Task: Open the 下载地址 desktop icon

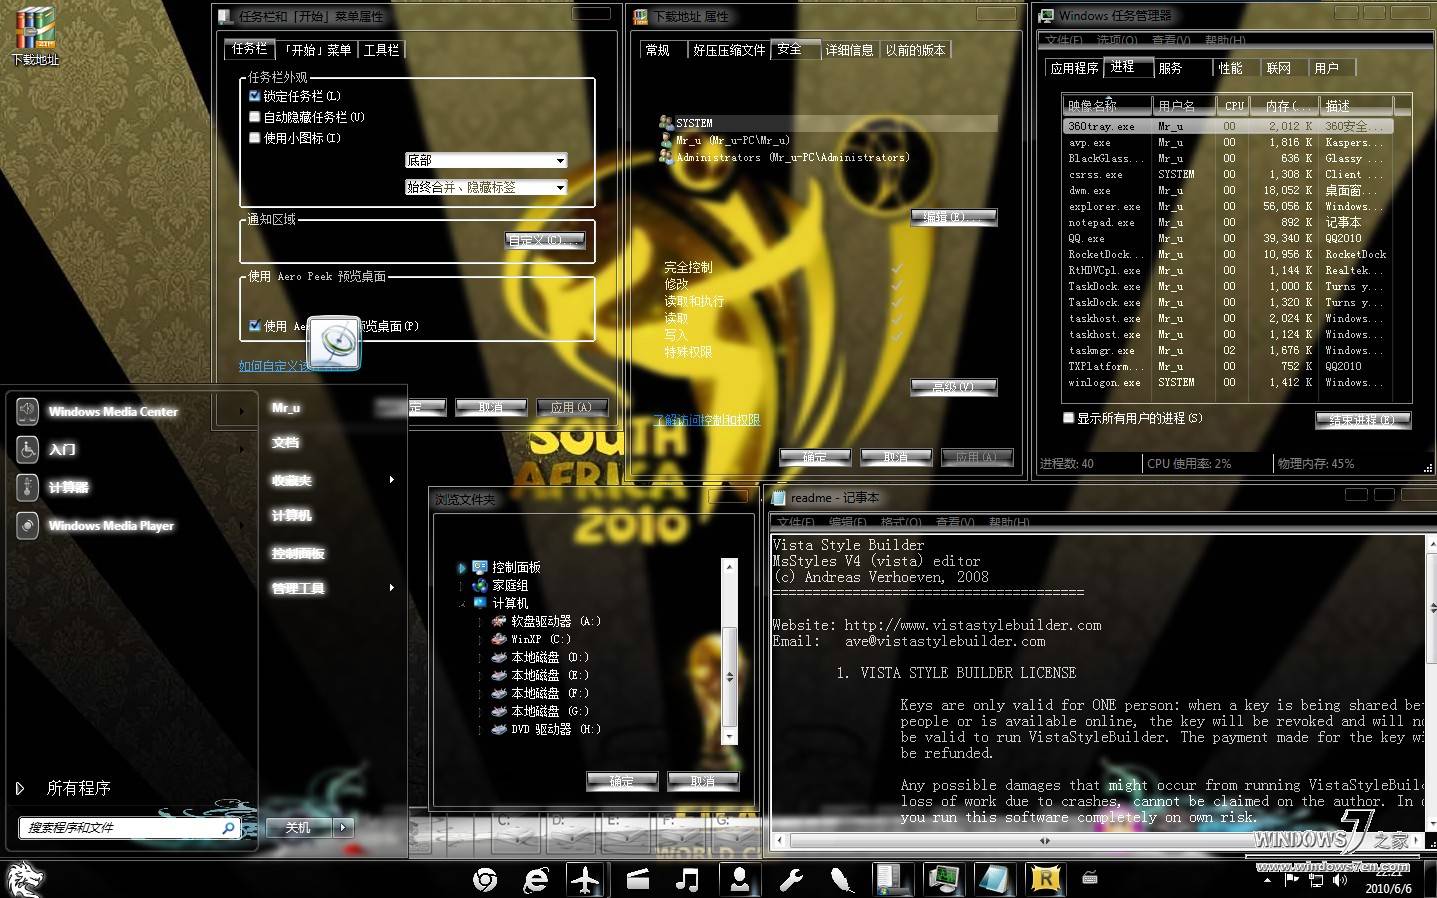Action: click(x=34, y=36)
